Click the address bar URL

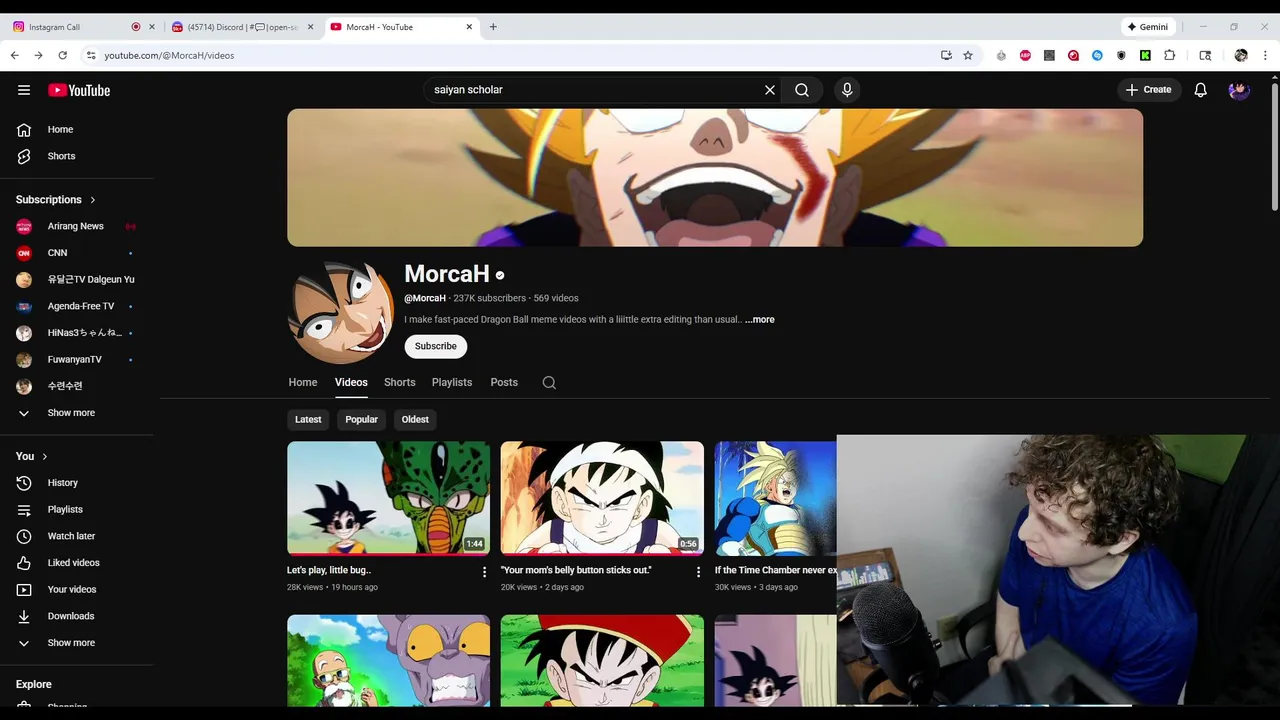click(169, 56)
